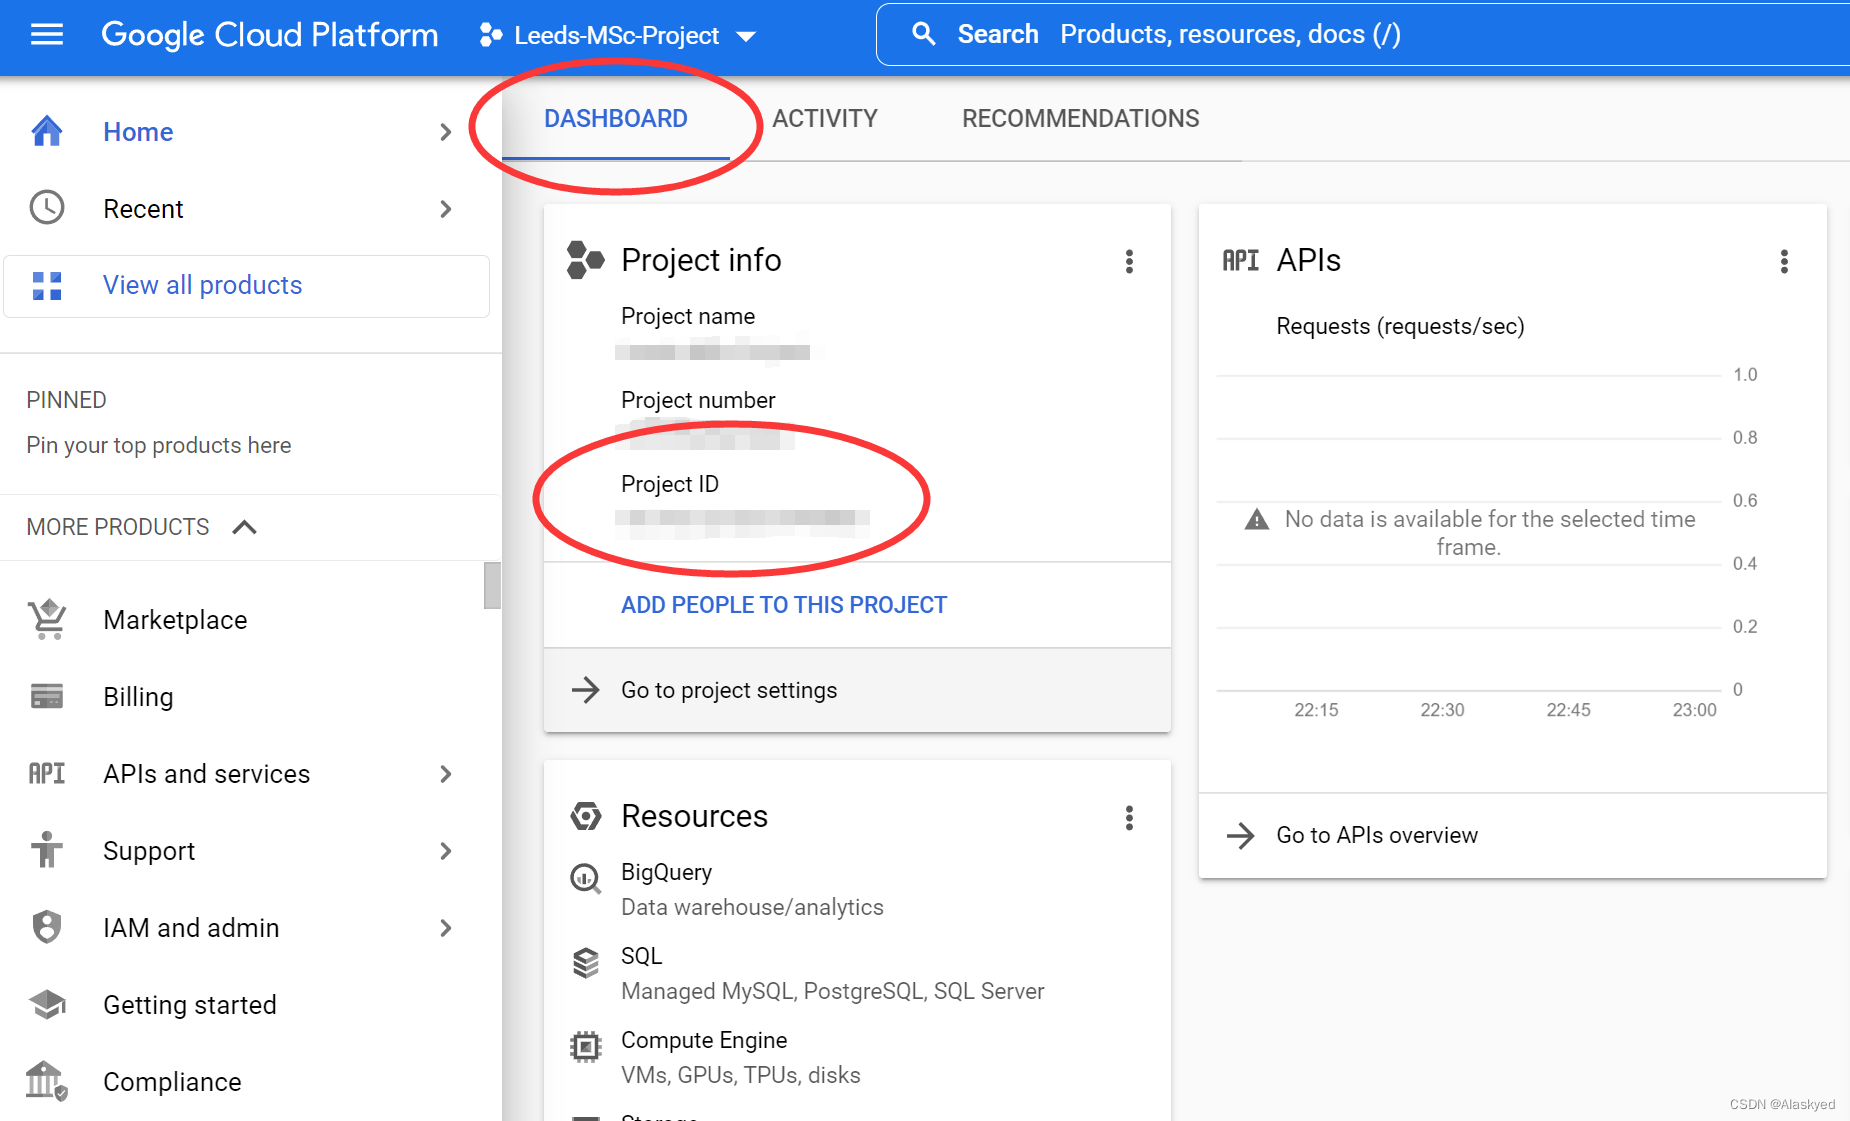1850x1121 pixels.
Task: Click the Compute Engine chip icon
Action: pyautogui.click(x=585, y=1047)
